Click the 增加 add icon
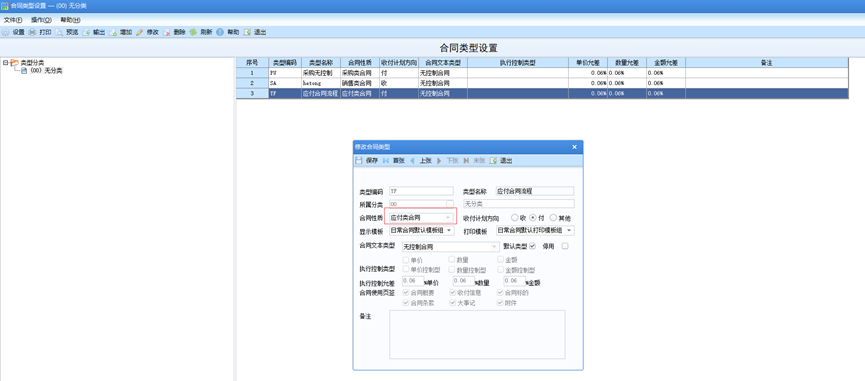This screenshot has width=865, height=381. pos(113,33)
